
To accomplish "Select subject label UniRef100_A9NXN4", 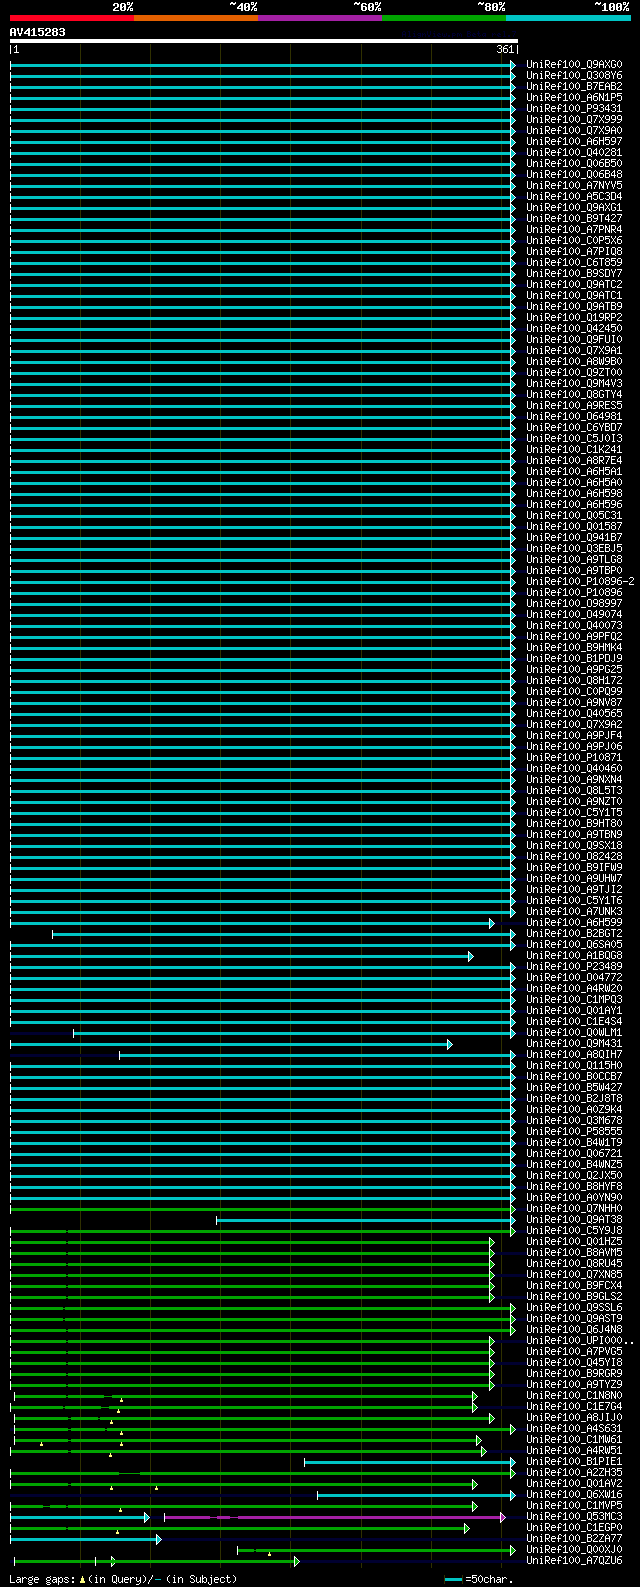I will tap(574, 779).
